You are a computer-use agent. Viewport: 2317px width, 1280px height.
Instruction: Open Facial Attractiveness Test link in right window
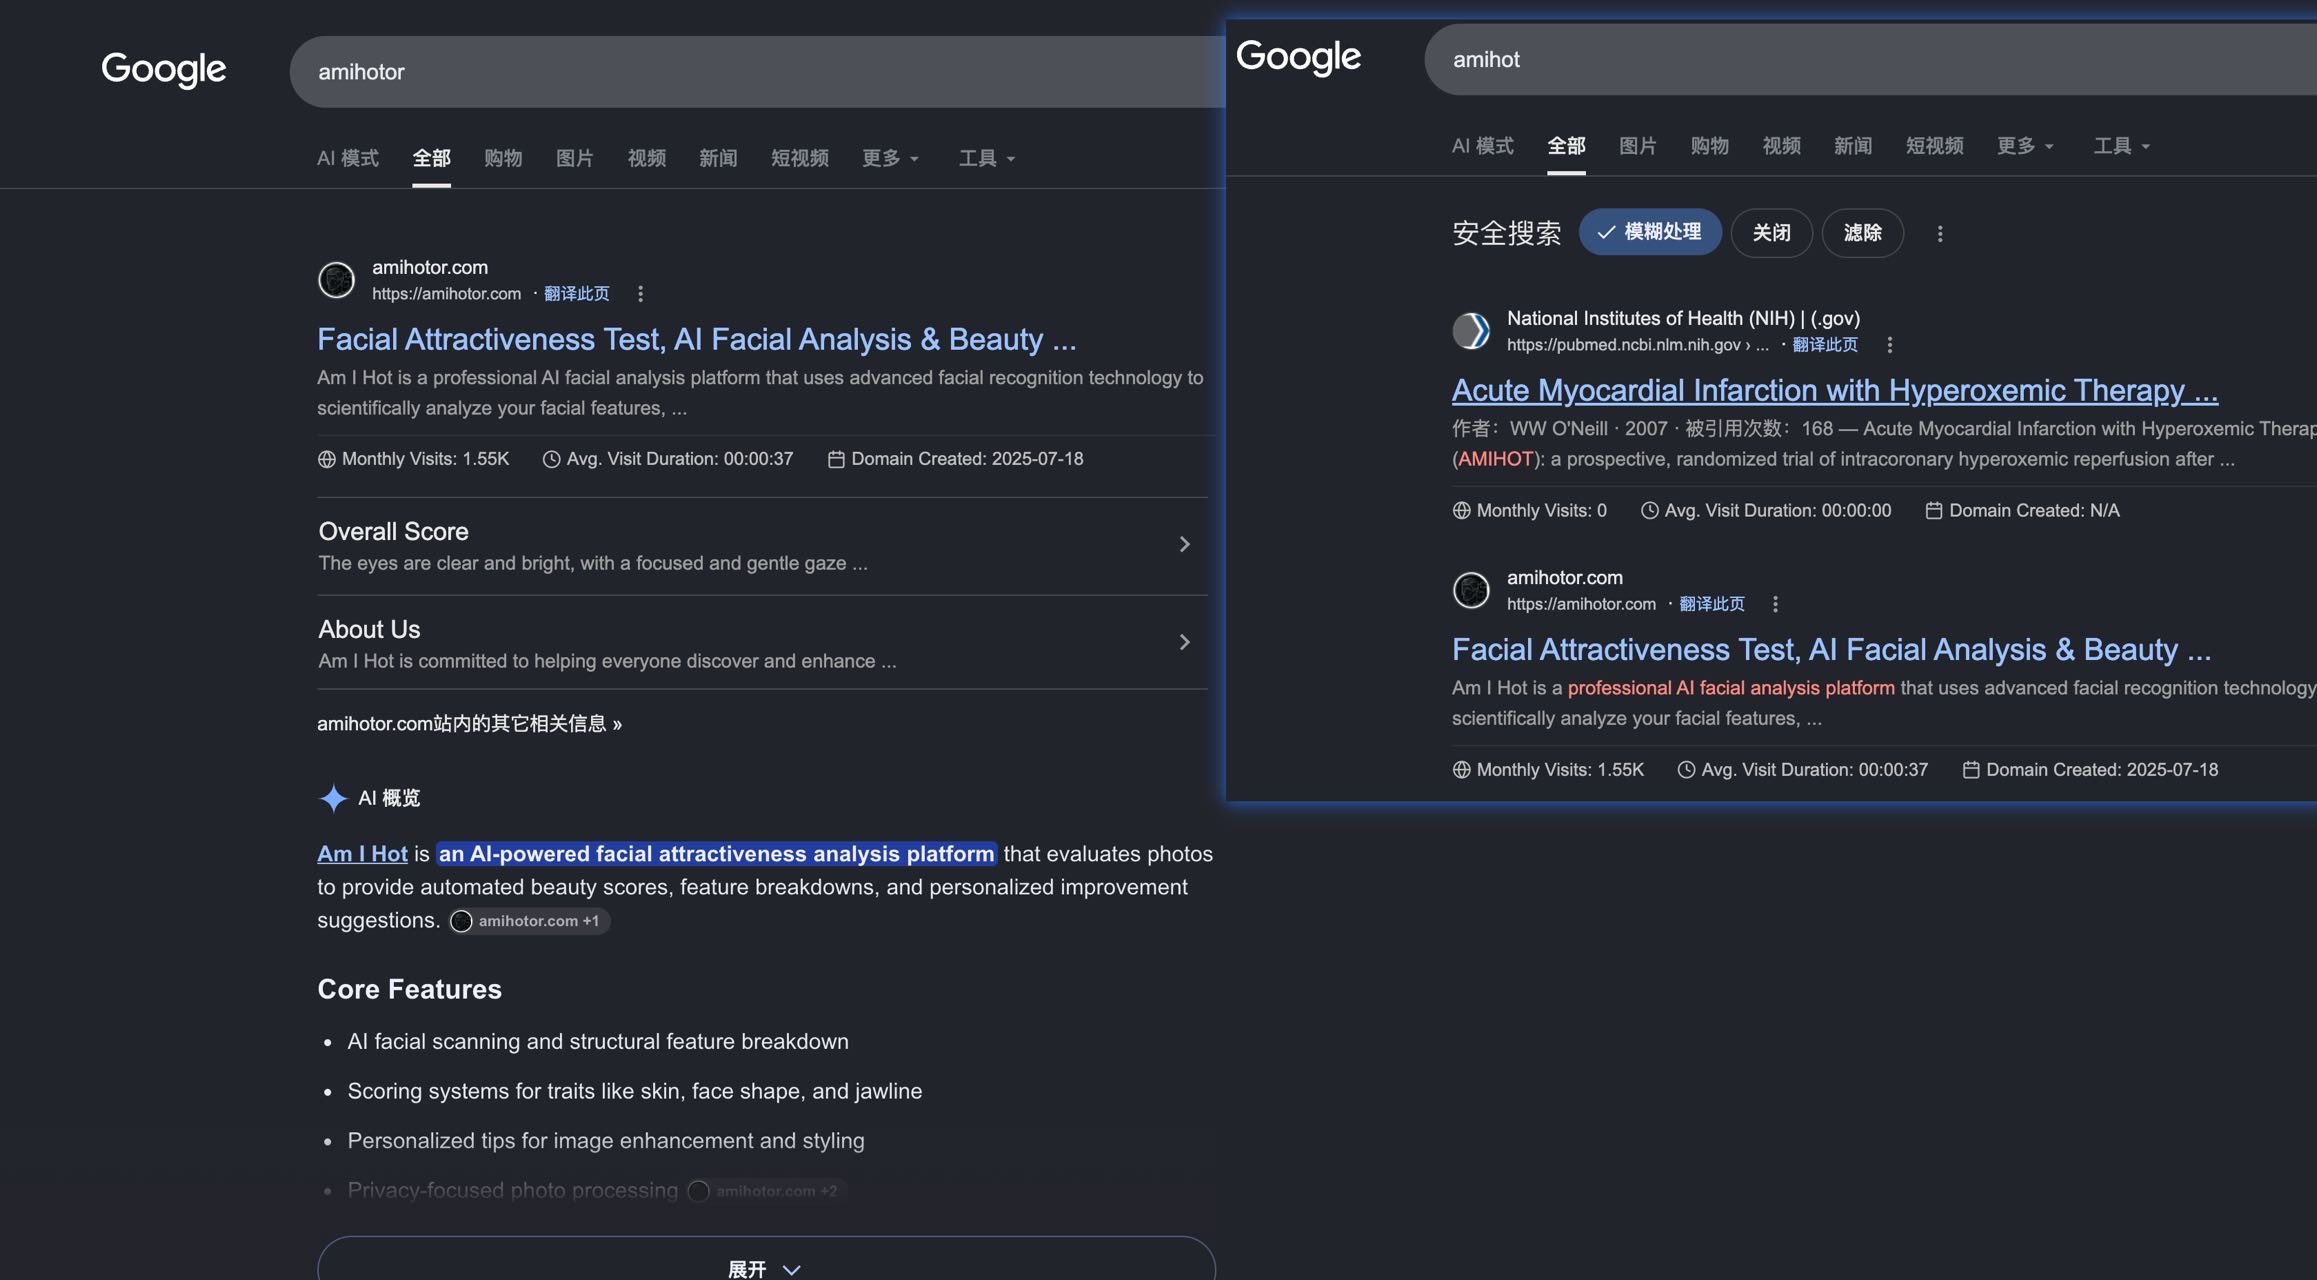1832,650
